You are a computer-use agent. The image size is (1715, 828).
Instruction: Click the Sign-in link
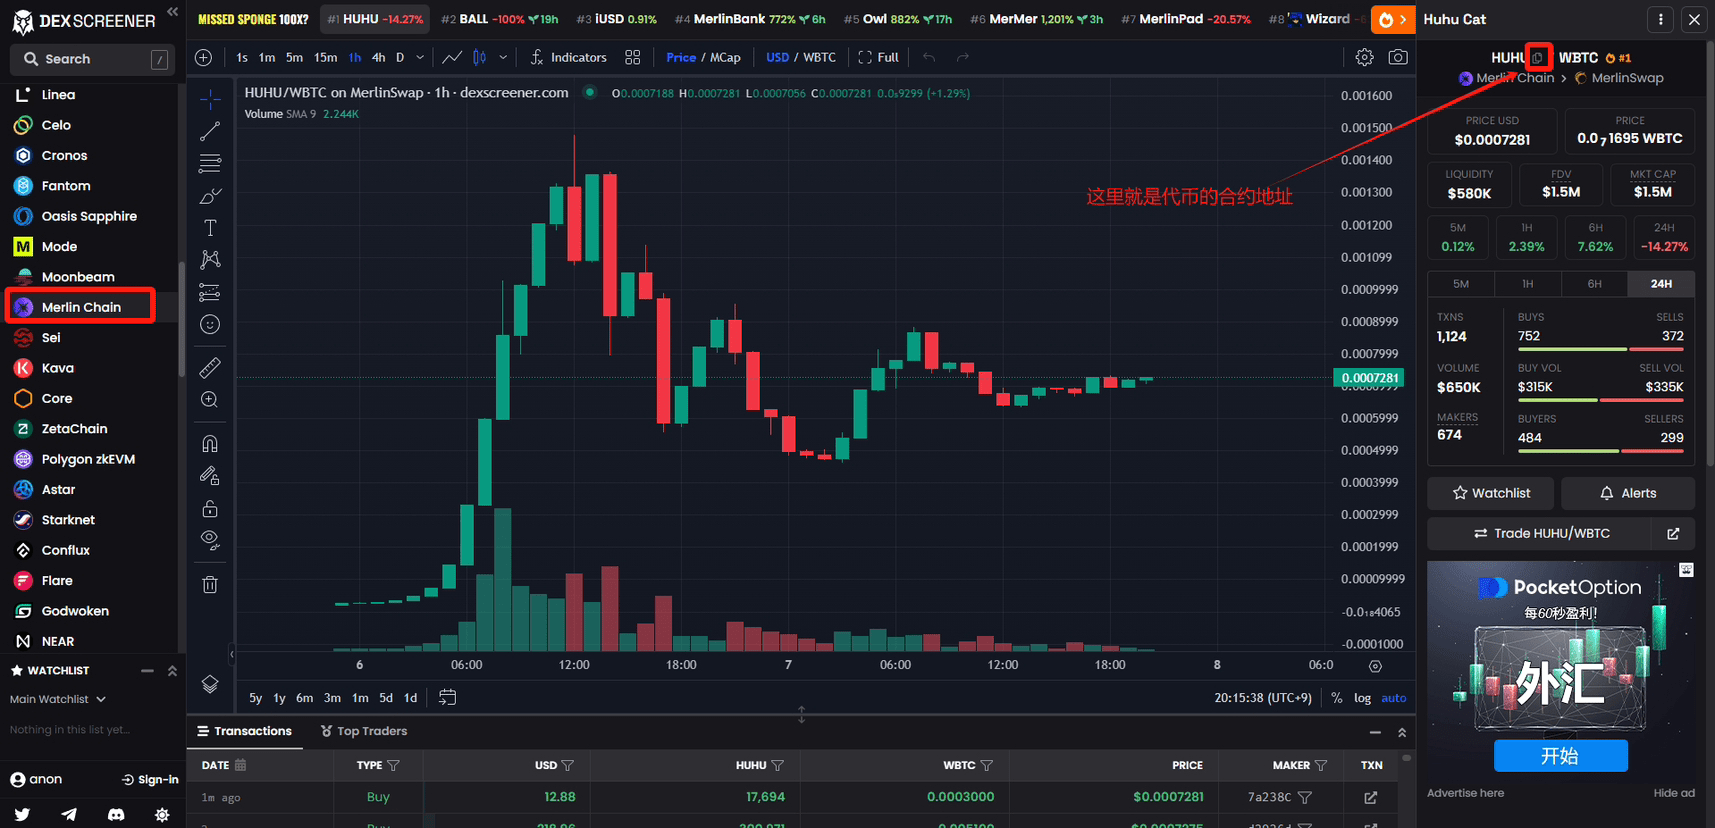[x=150, y=779]
